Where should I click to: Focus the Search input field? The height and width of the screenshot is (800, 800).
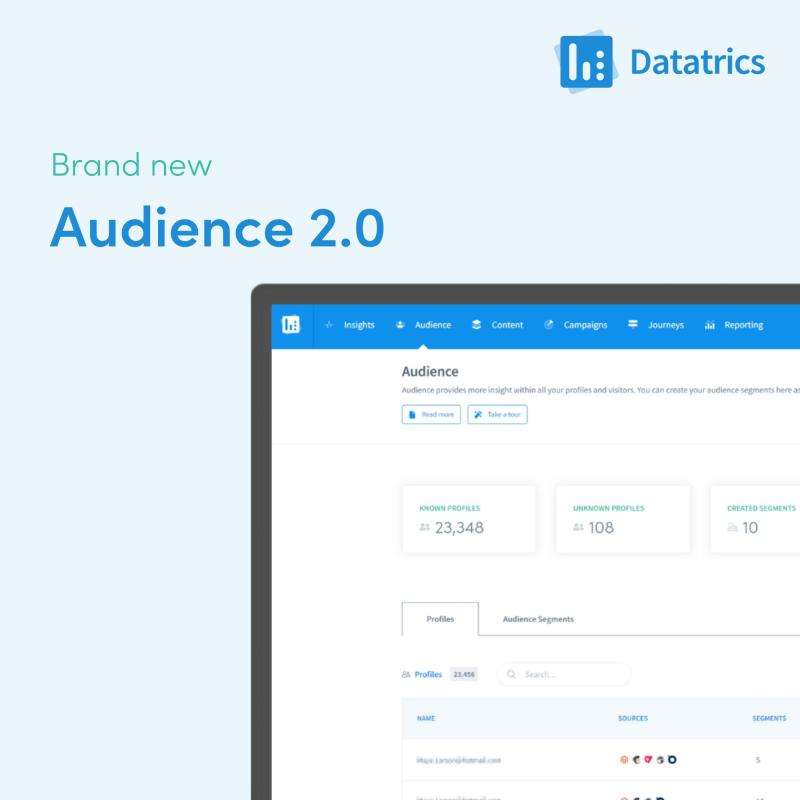564,674
